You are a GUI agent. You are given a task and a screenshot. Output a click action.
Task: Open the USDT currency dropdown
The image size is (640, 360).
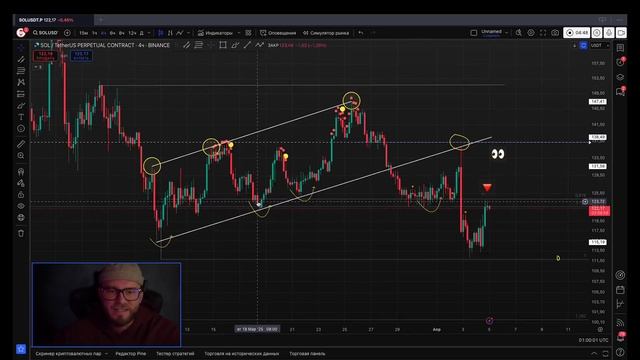point(600,46)
